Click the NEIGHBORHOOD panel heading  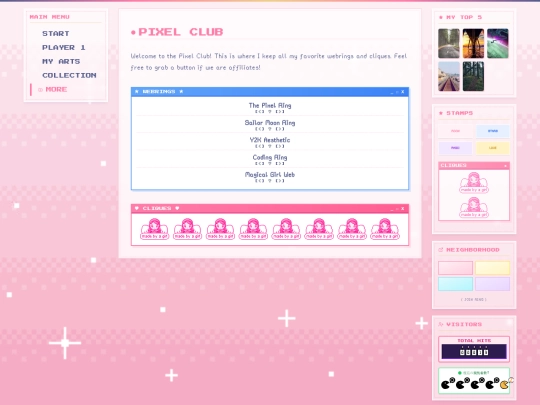pyautogui.click(x=473, y=250)
